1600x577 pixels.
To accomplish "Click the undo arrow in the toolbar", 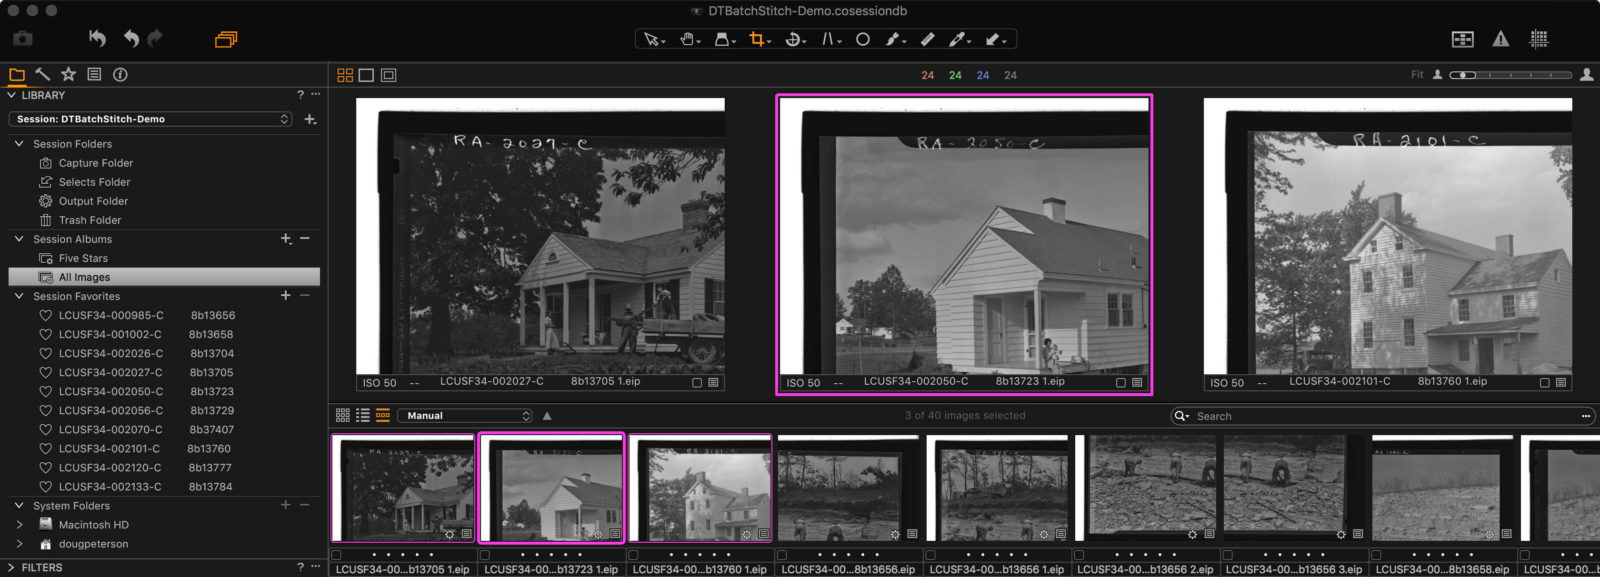I will (131, 39).
